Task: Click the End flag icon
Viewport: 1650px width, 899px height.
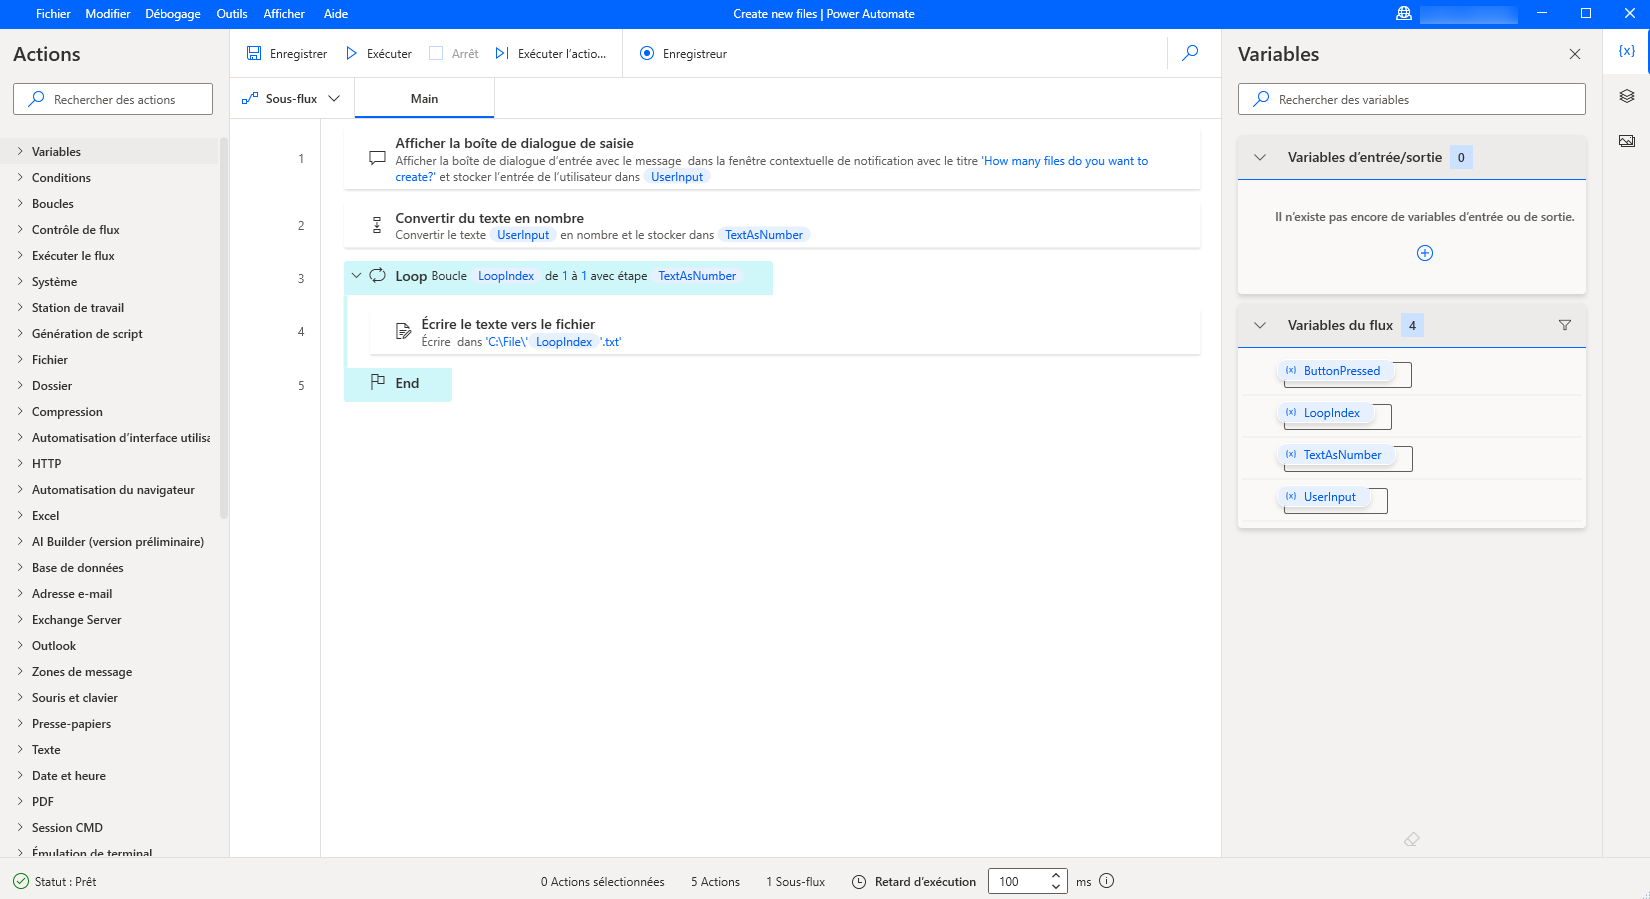Action: coord(378,381)
